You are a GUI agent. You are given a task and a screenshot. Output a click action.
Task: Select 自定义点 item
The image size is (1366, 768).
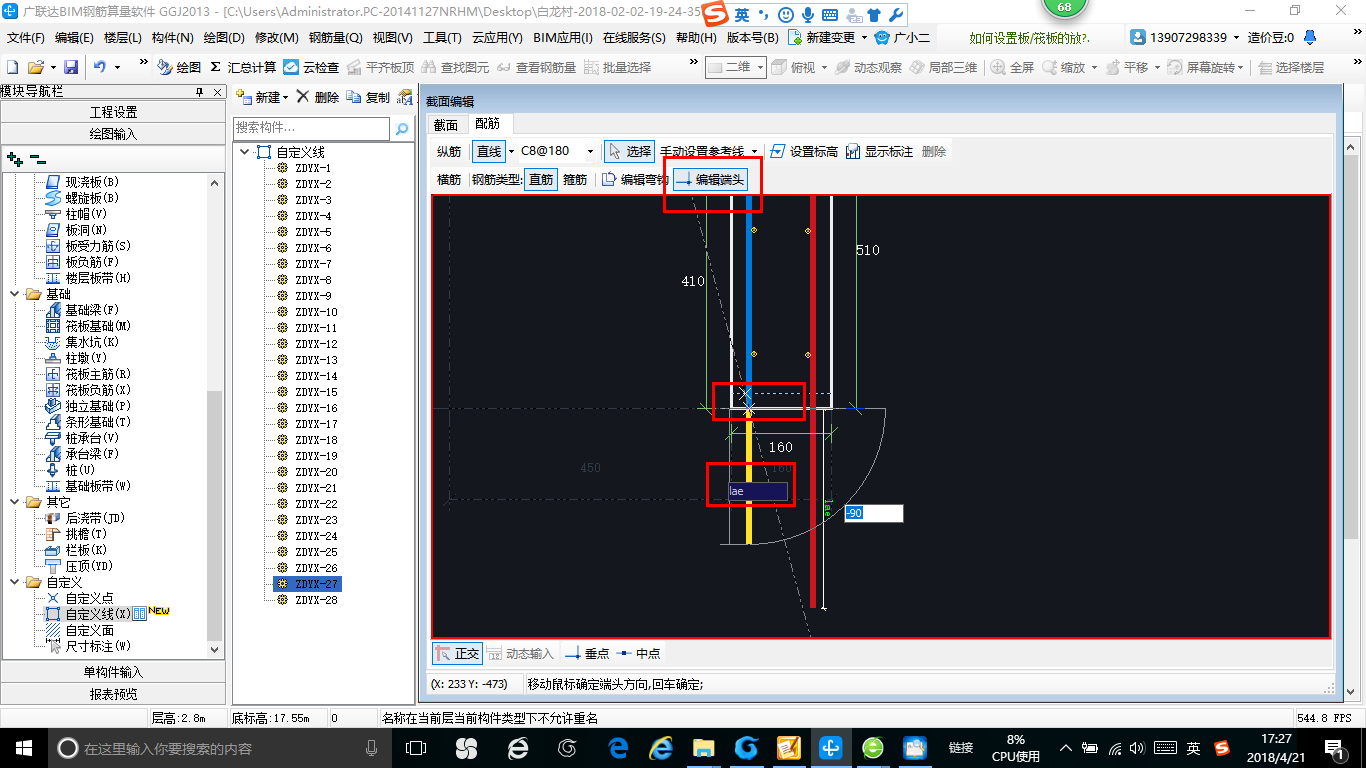(80, 598)
